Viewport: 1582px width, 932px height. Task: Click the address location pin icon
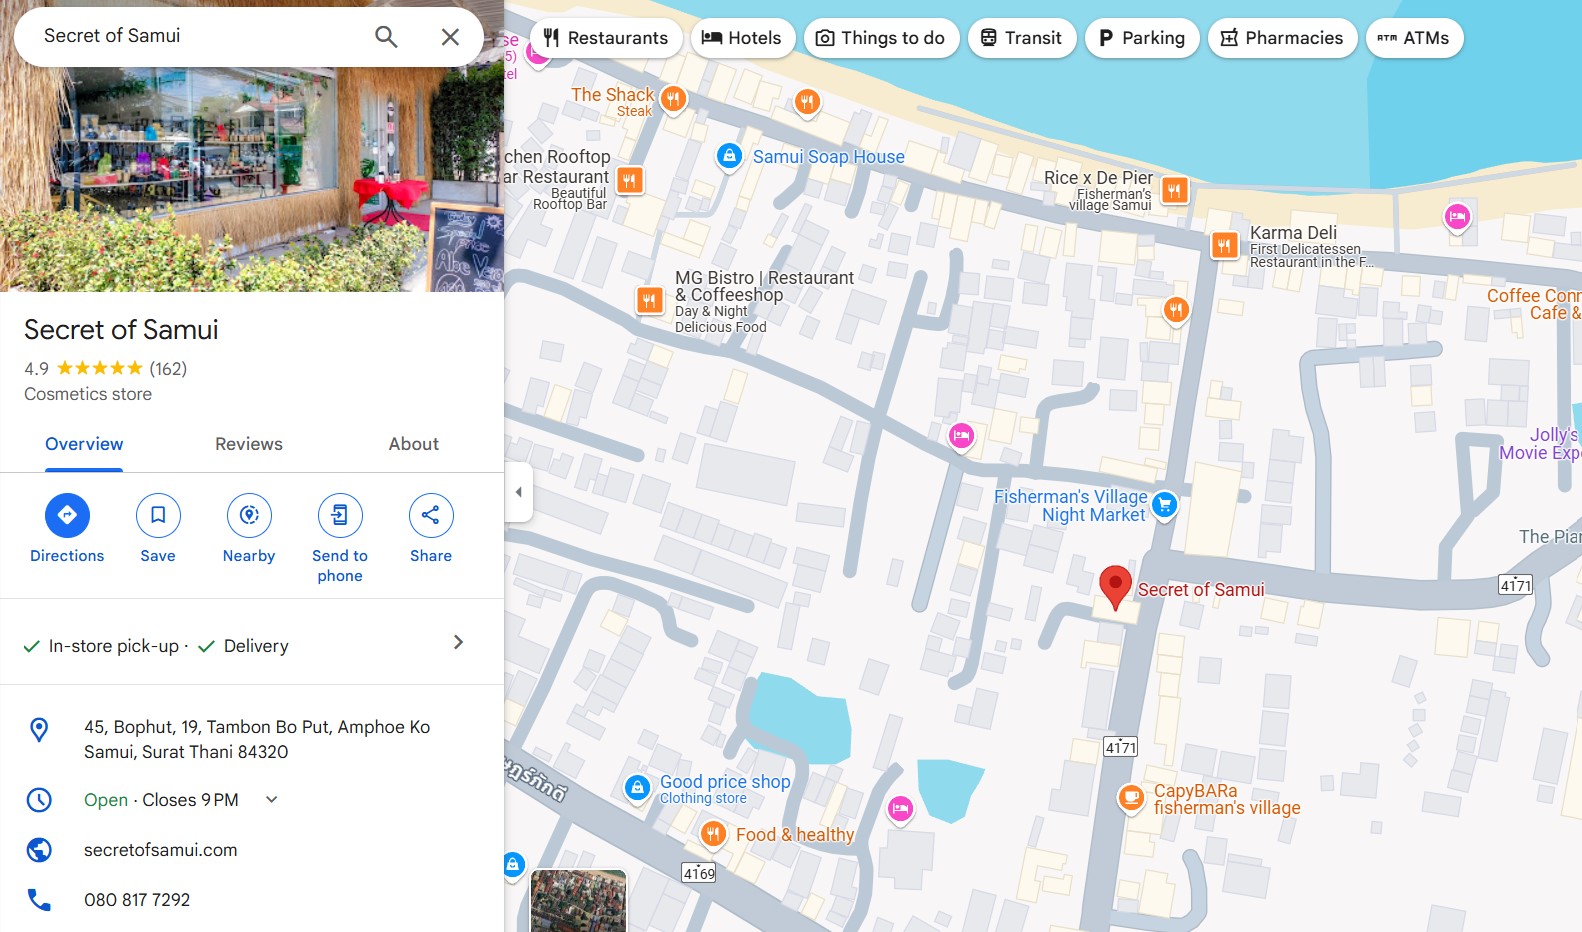(39, 730)
